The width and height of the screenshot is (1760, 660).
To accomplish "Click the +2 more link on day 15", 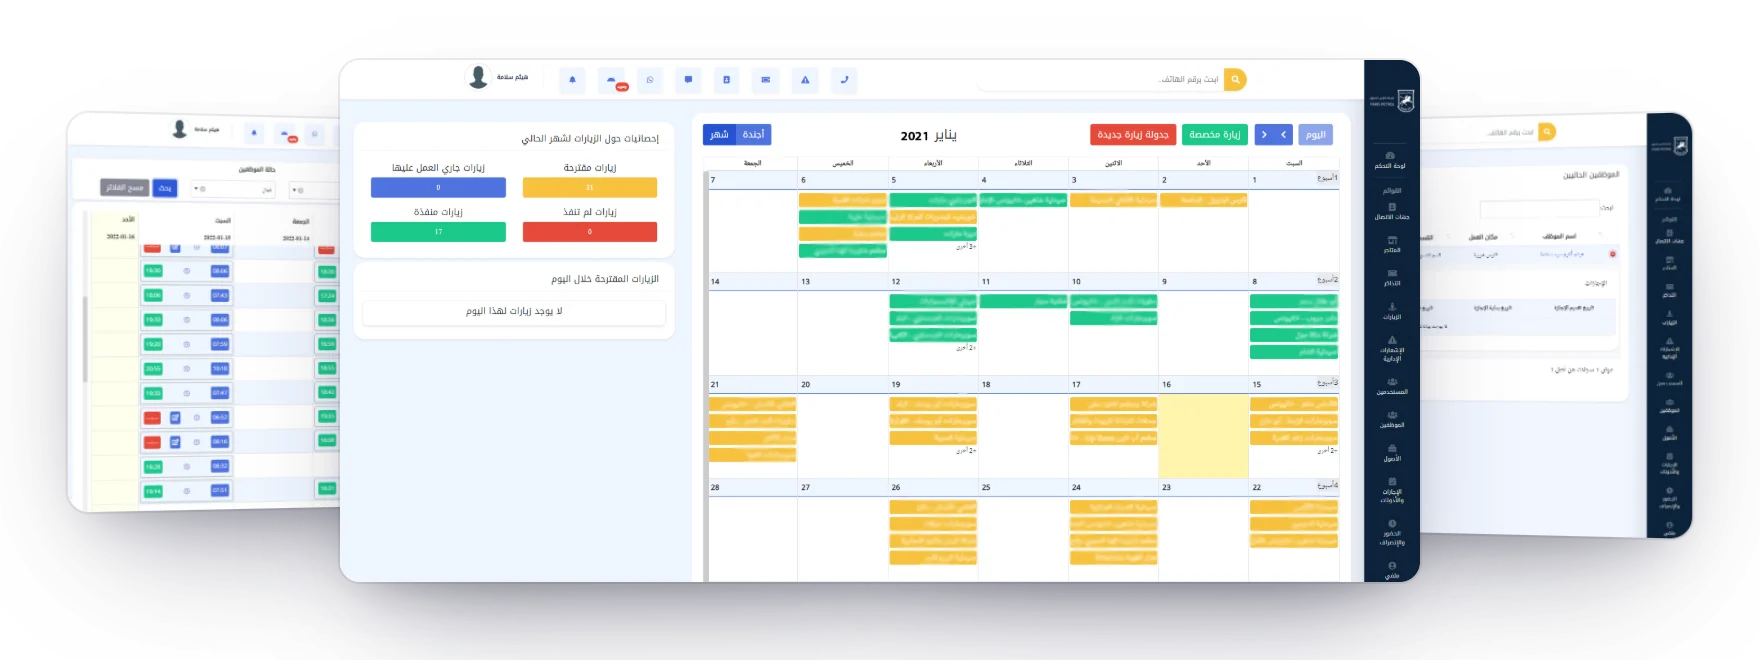I will point(1327,451).
